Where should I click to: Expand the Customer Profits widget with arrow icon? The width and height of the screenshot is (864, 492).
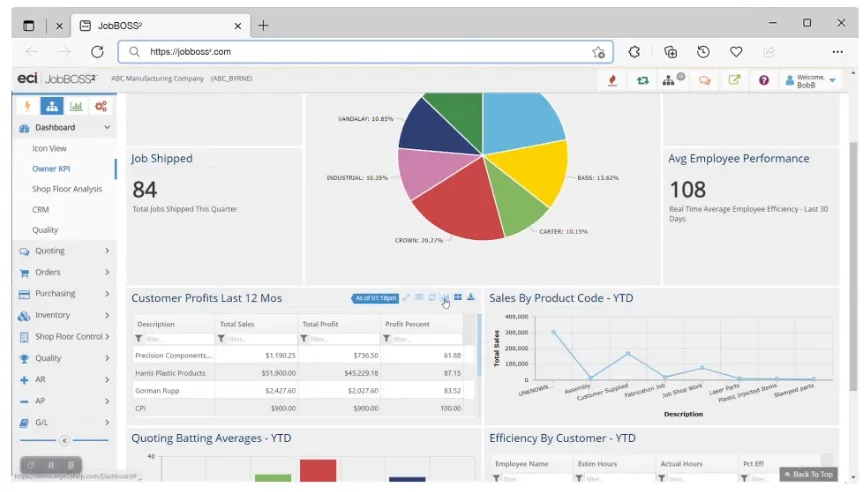[x=406, y=298]
